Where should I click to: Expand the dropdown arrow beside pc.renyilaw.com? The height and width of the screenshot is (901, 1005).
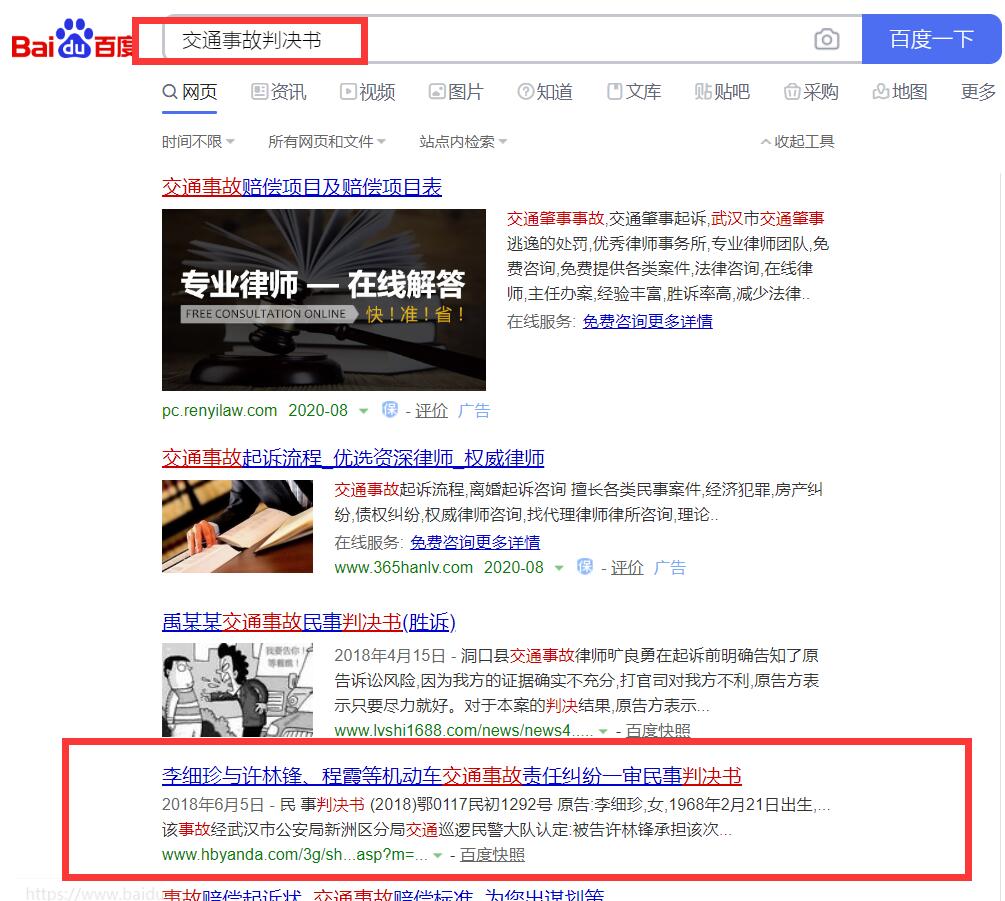[363, 411]
